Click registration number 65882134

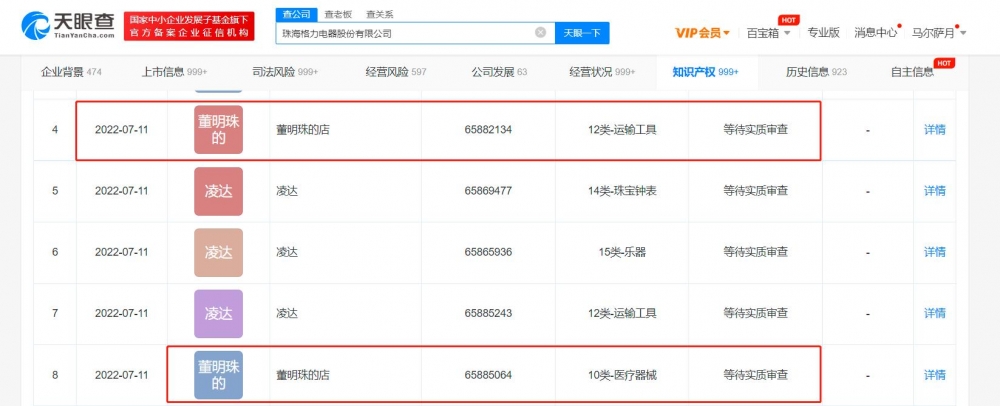pos(488,130)
